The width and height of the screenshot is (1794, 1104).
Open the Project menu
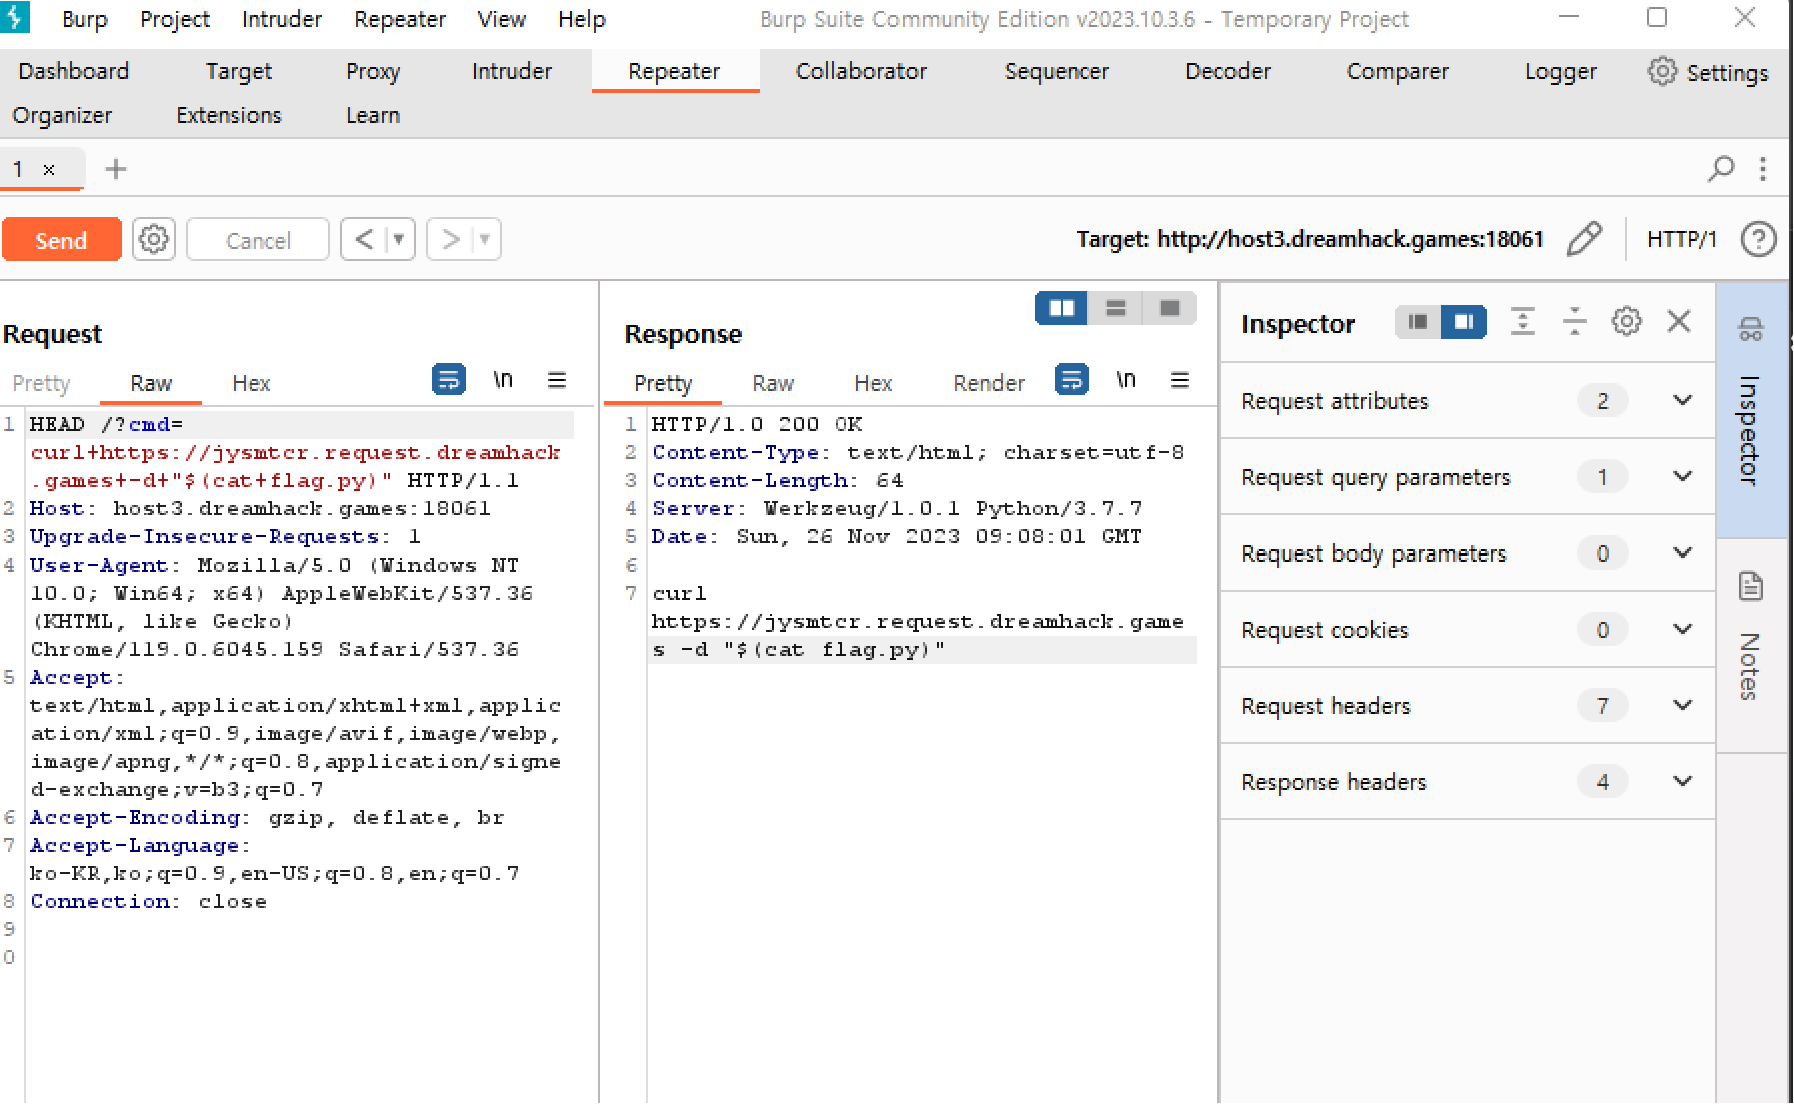click(175, 19)
